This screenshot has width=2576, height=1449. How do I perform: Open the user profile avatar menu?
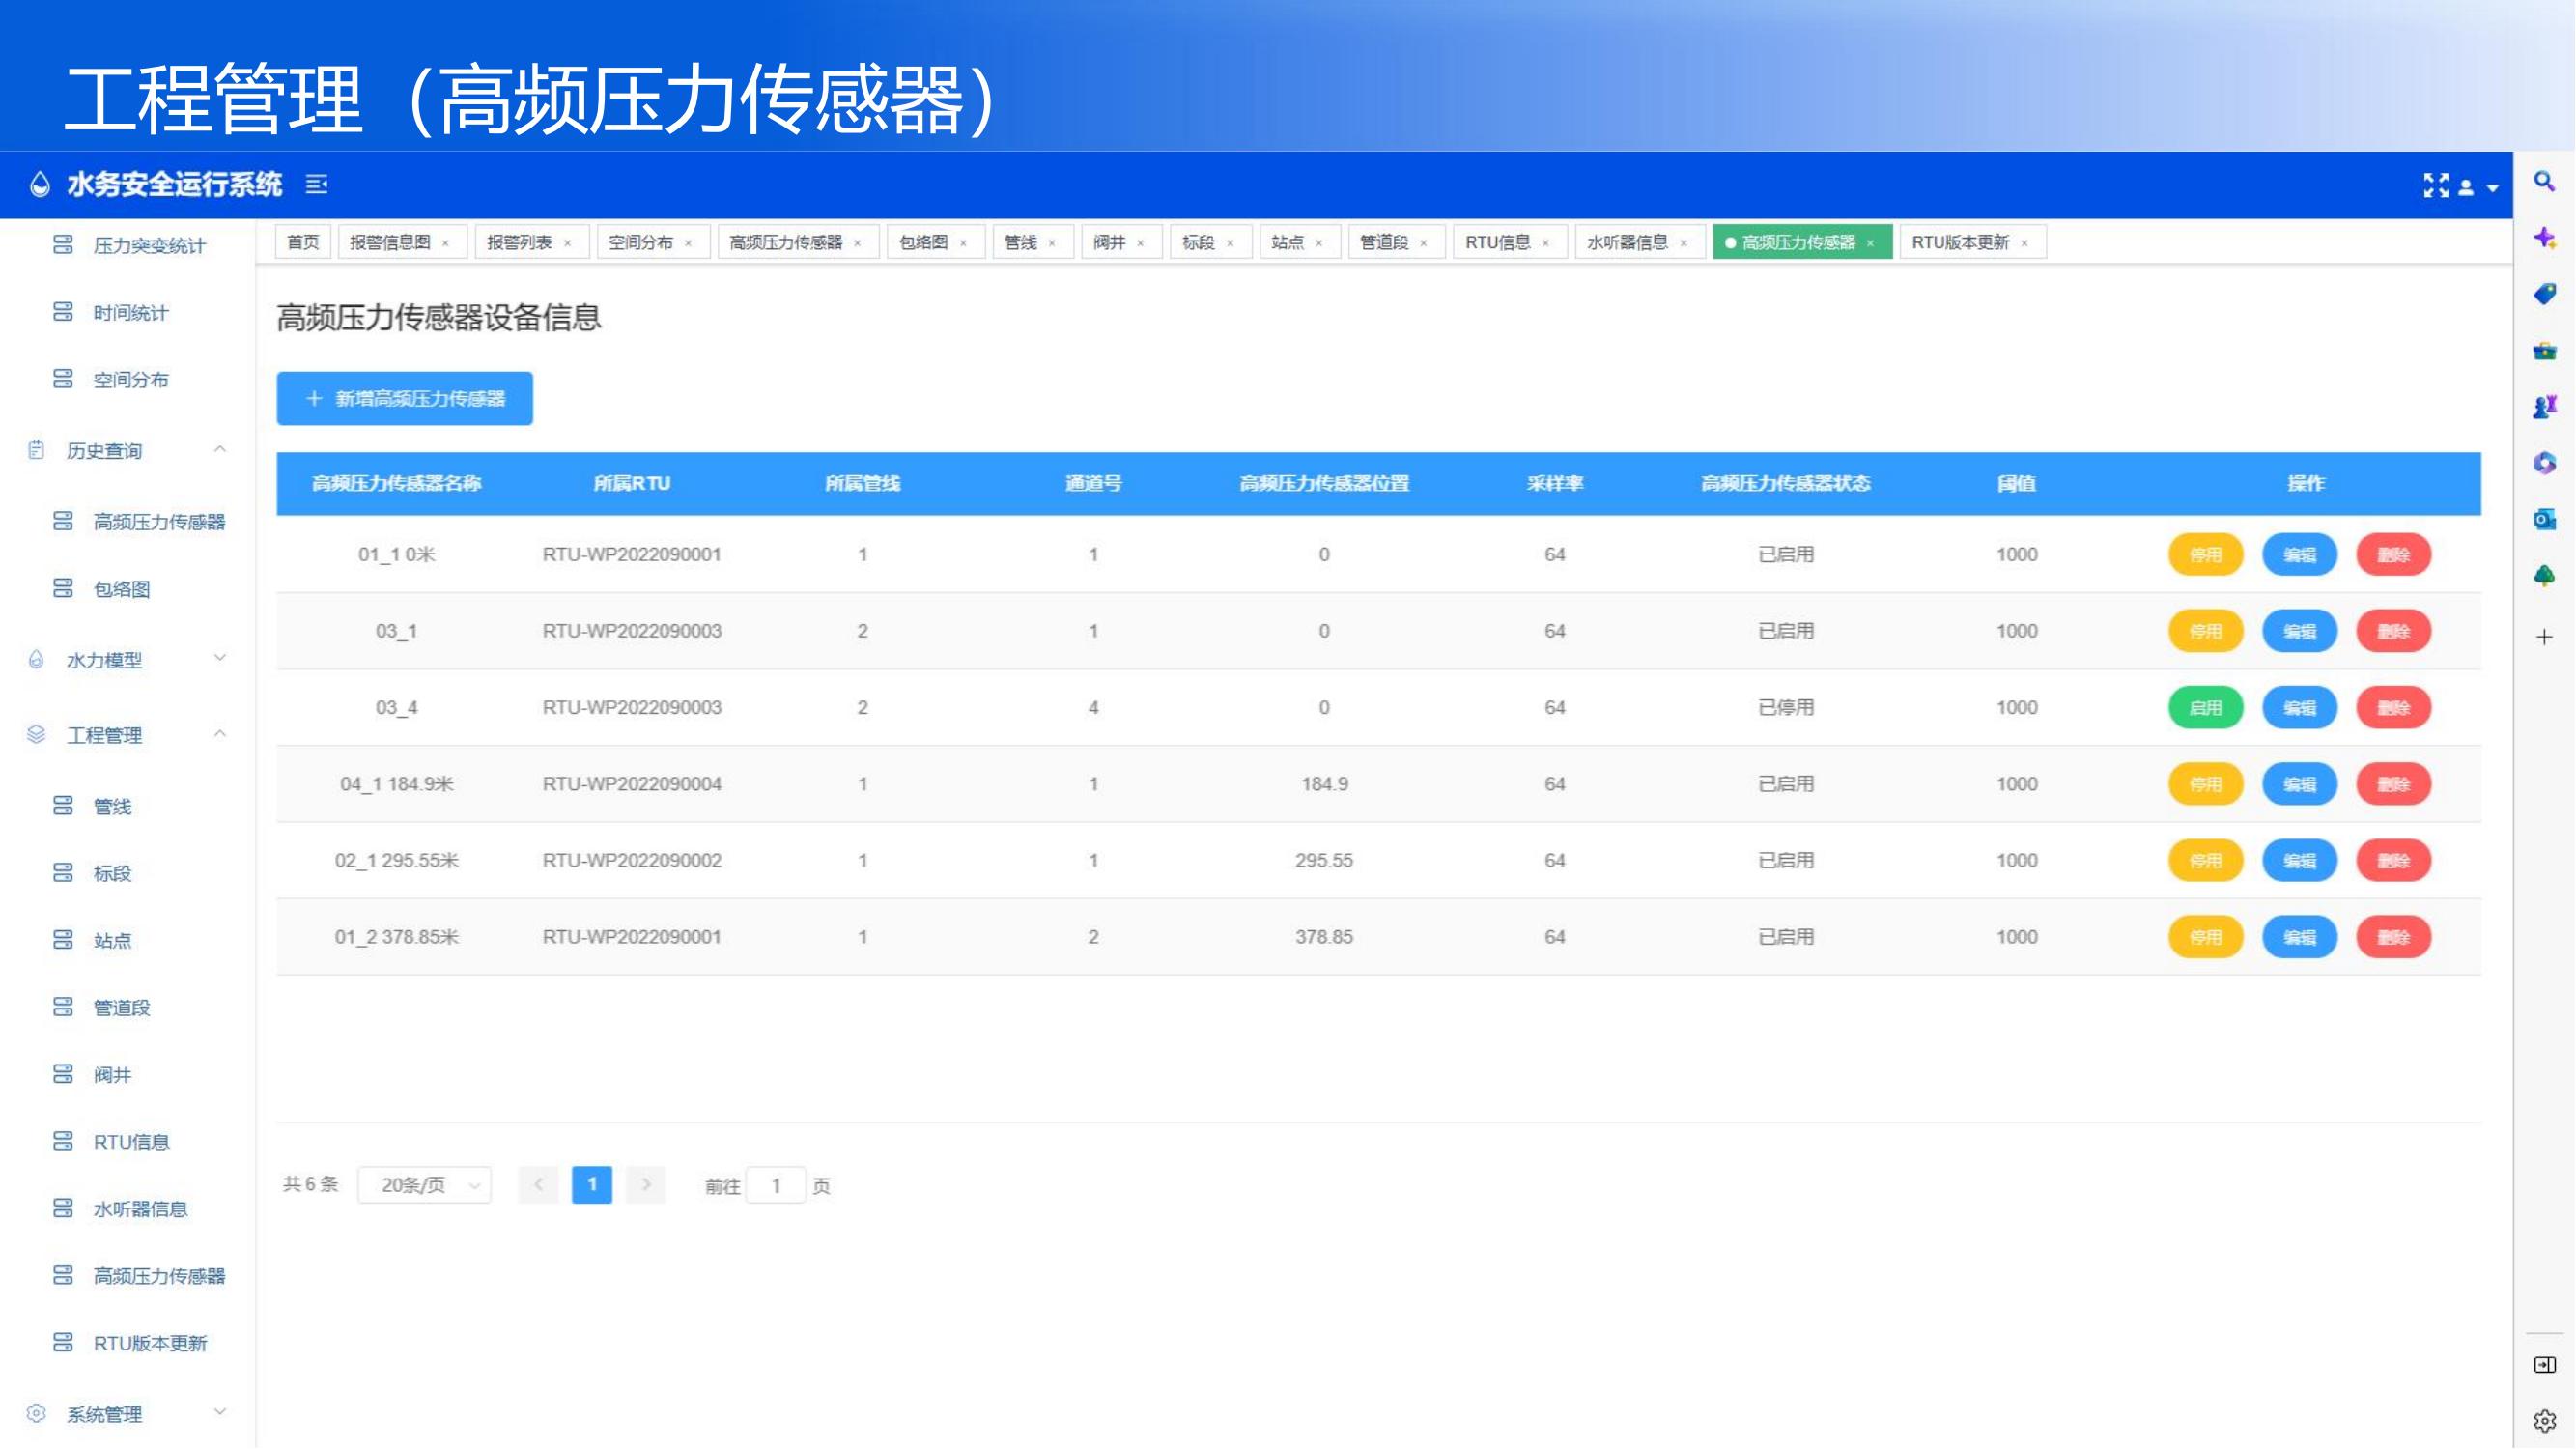click(2467, 186)
